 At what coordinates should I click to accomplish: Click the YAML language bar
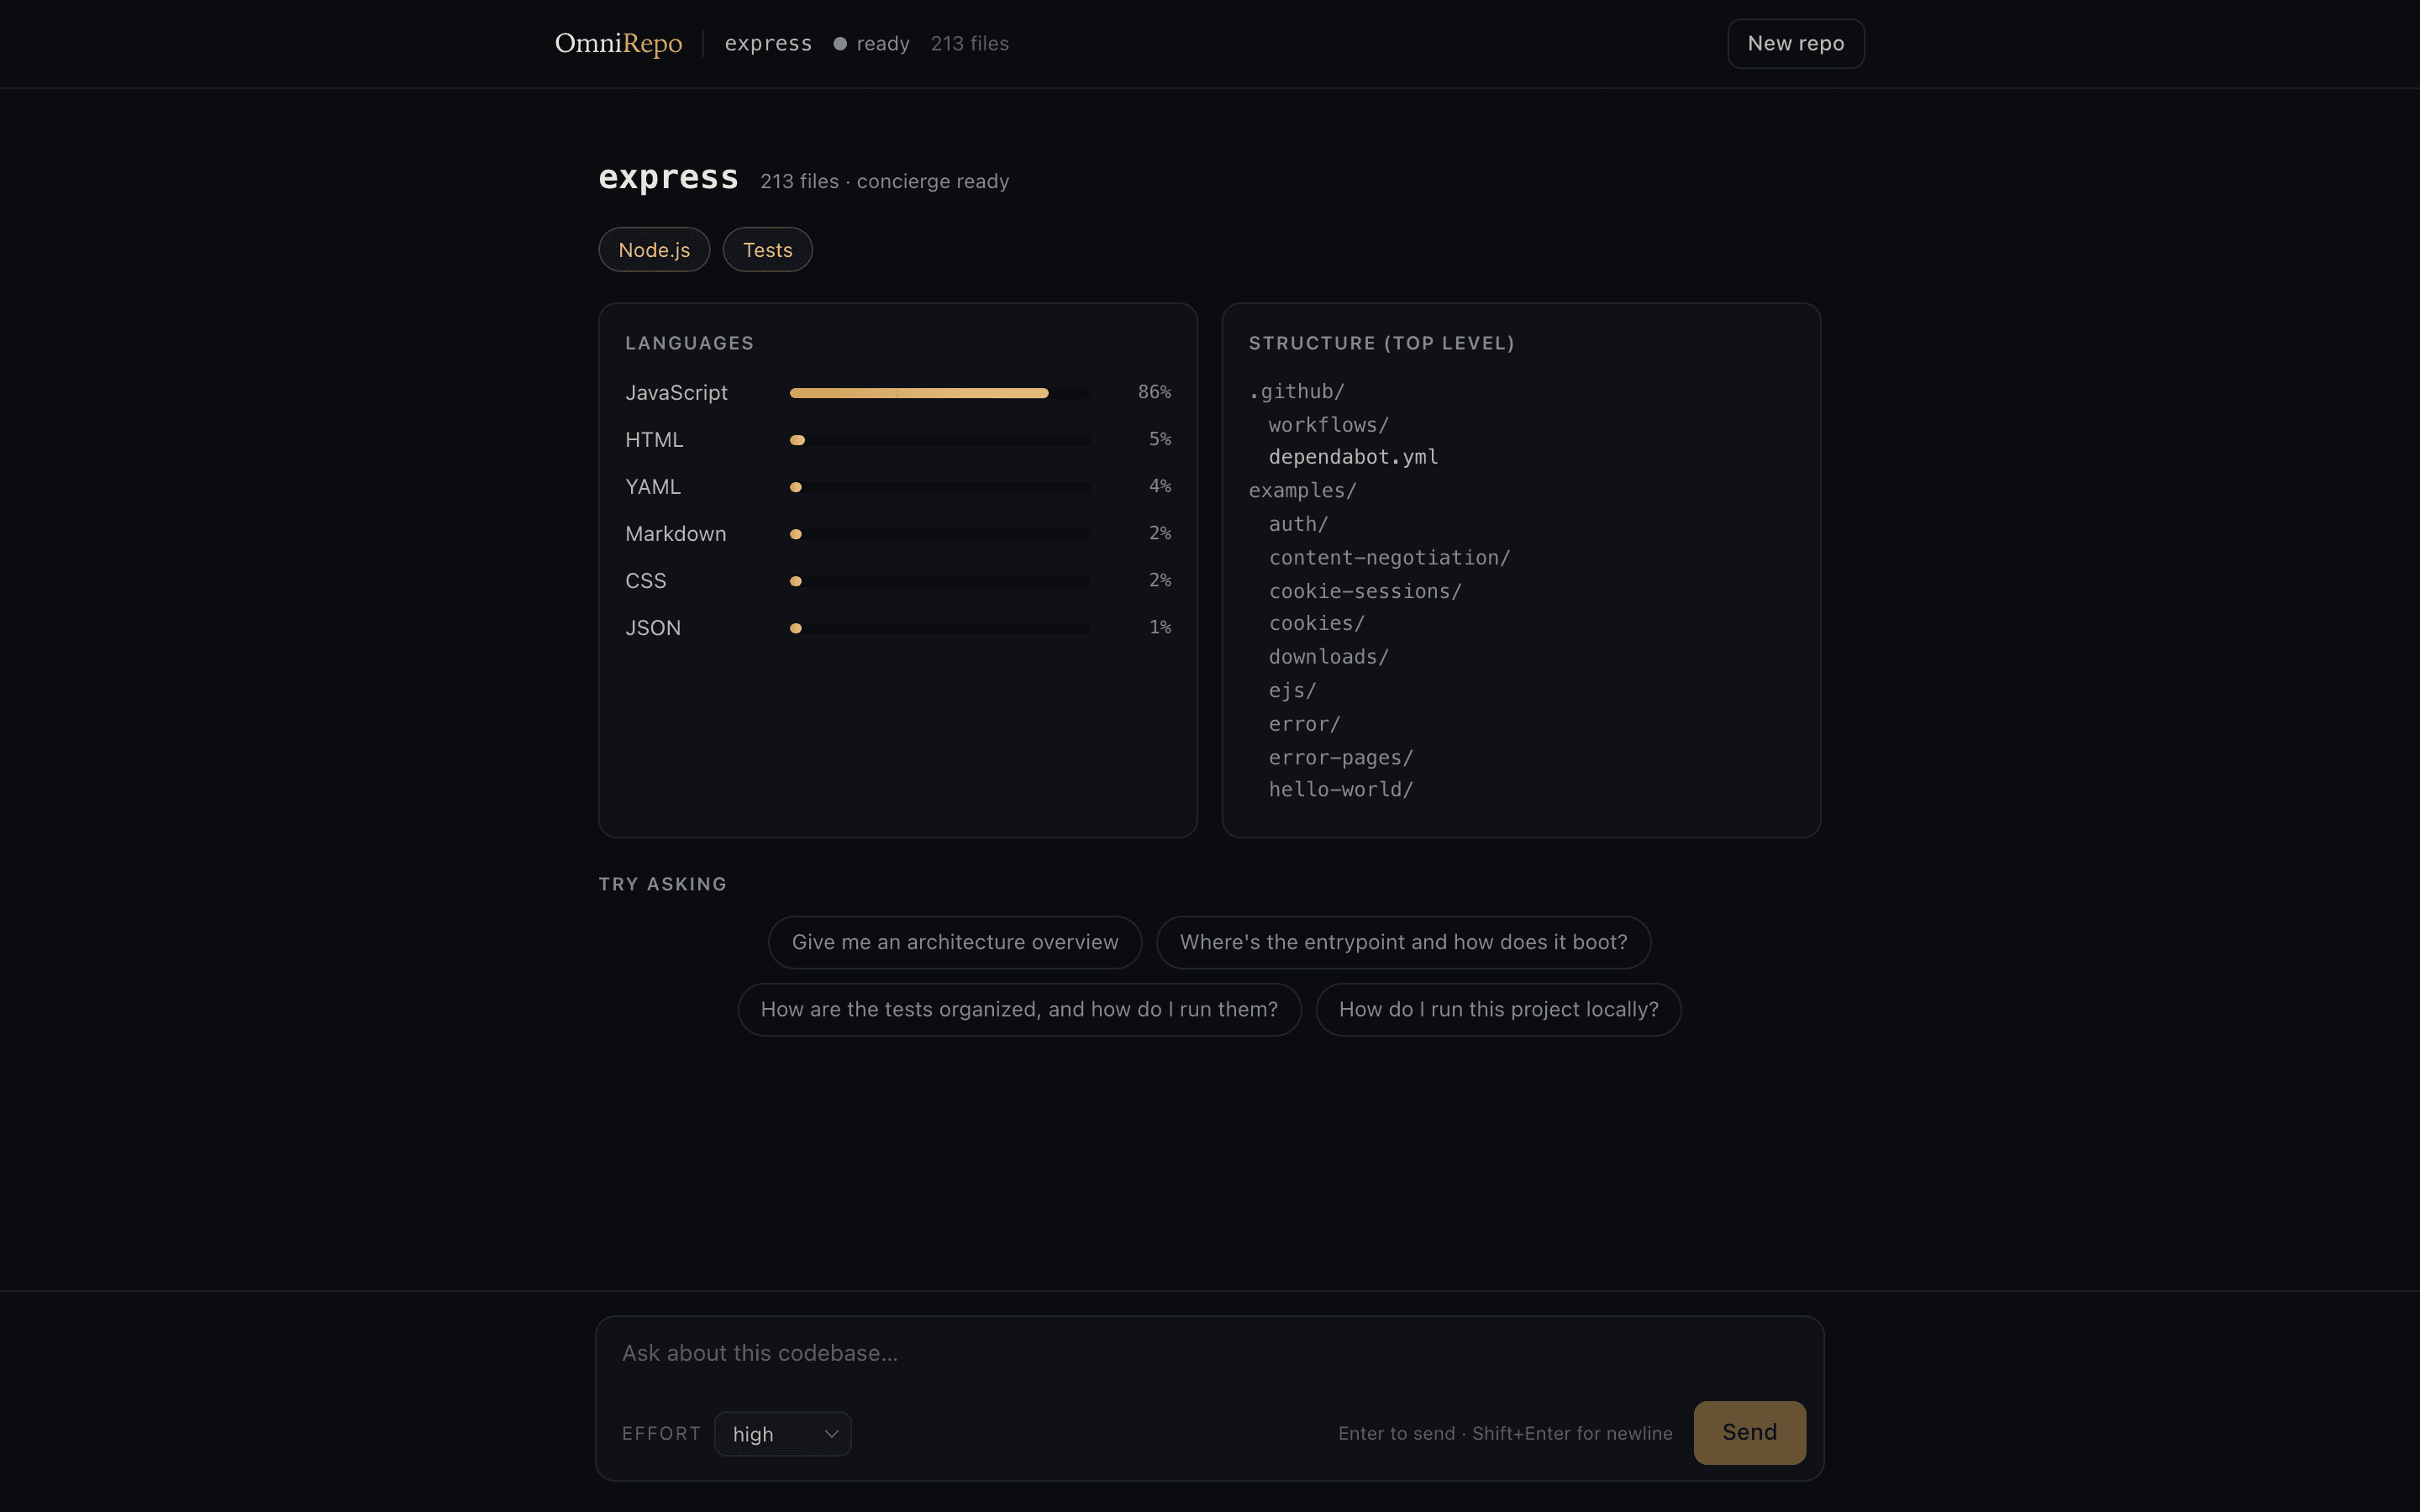coord(940,487)
